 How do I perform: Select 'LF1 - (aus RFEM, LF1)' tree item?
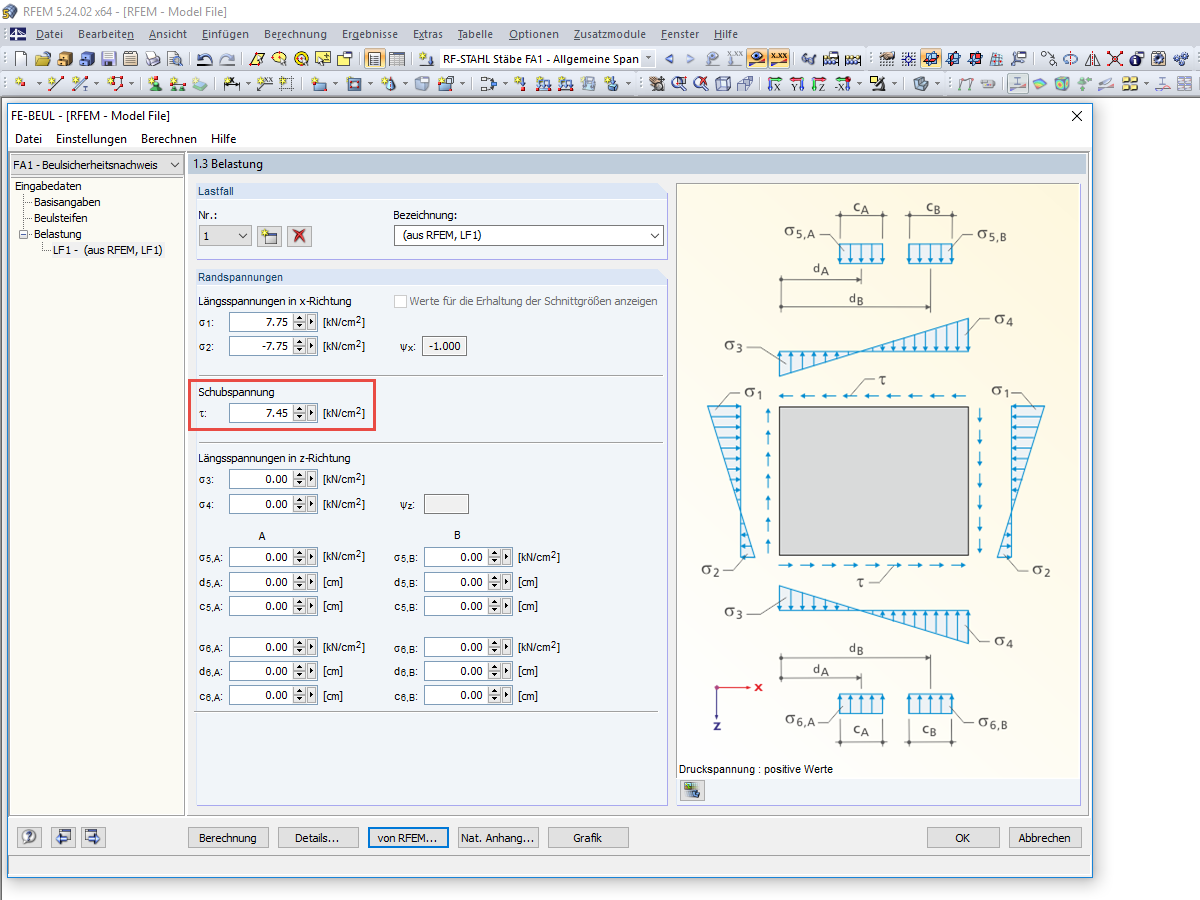pos(107,250)
